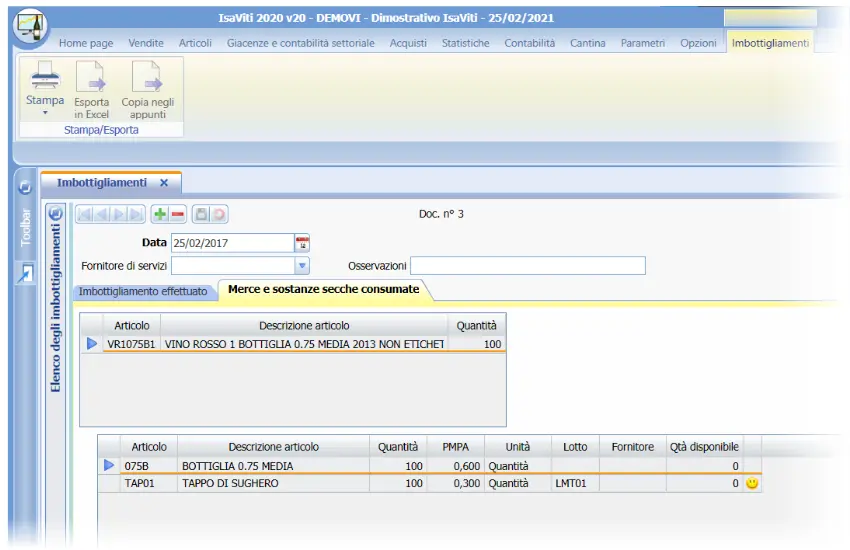Select row marker of VR1075B1 row
Viewport: 850px width, 550px height.
coord(92,344)
